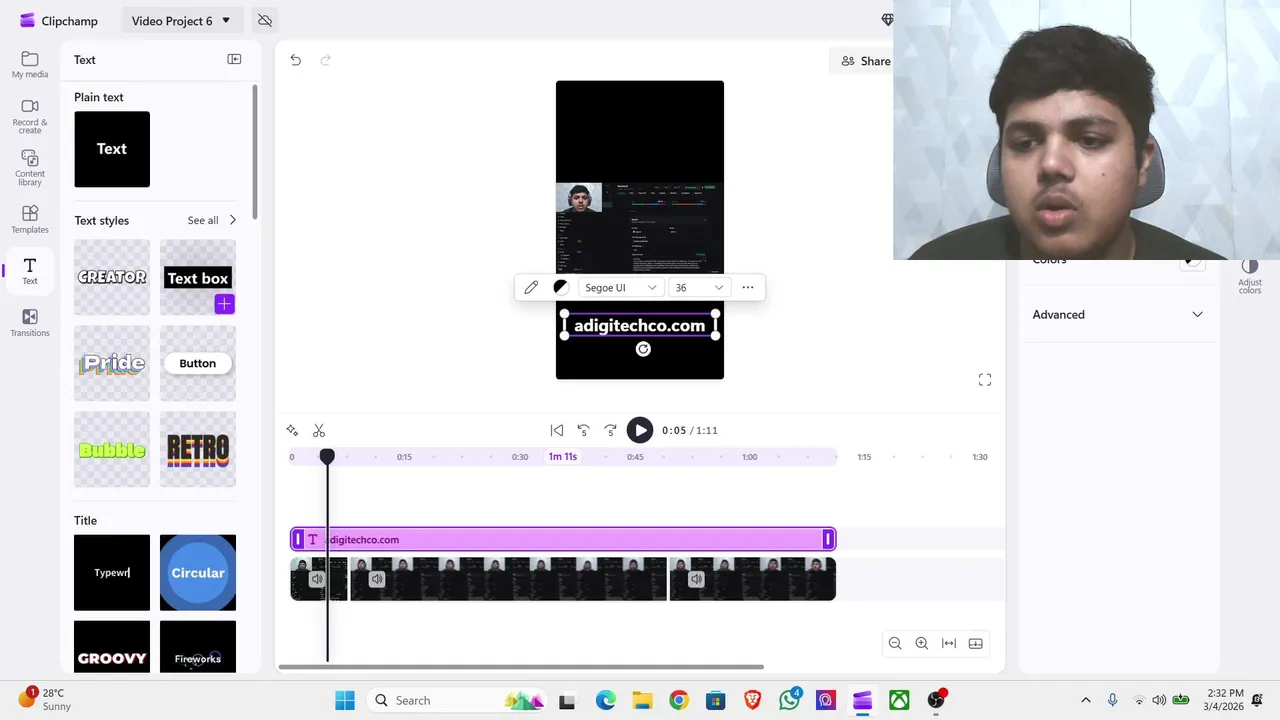The image size is (1280, 720).
Task: Enter fullscreen preview mode
Action: tap(985, 380)
